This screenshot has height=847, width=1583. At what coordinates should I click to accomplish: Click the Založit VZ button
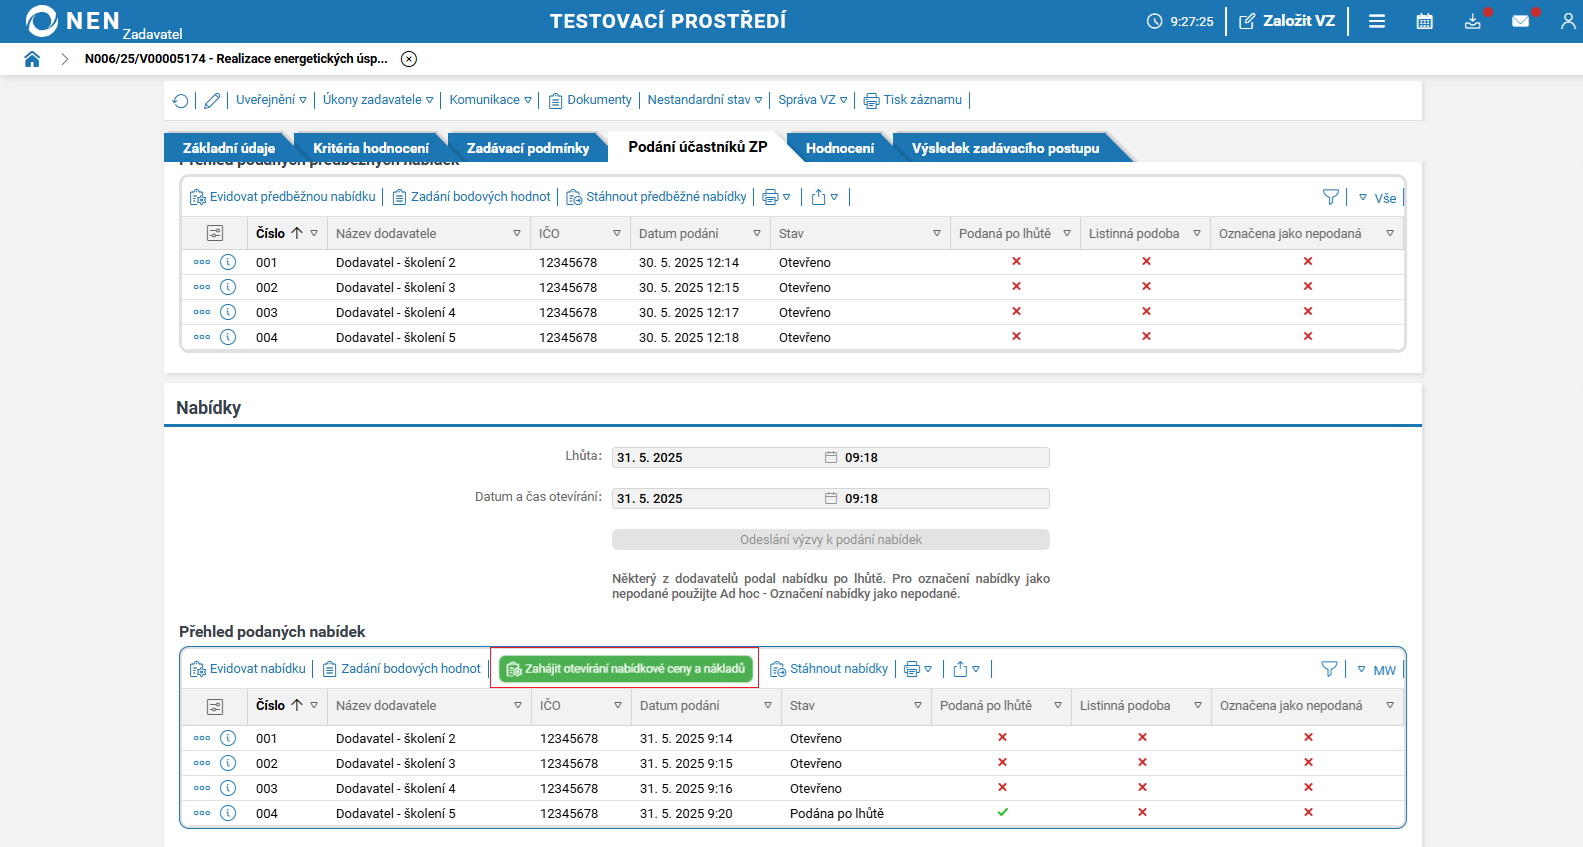[x=1287, y=21]
